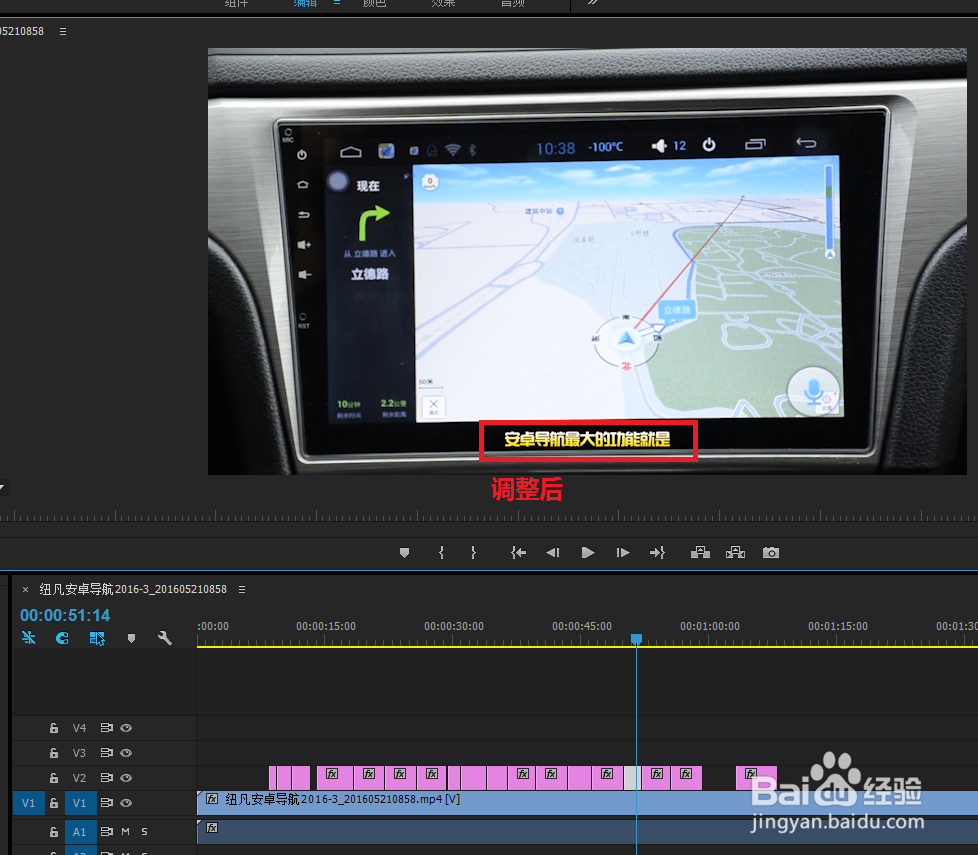Click the 00:00:51:14 playhead timecode
The width and height of the screenshot is (978, 855).
tap(65, 616)
